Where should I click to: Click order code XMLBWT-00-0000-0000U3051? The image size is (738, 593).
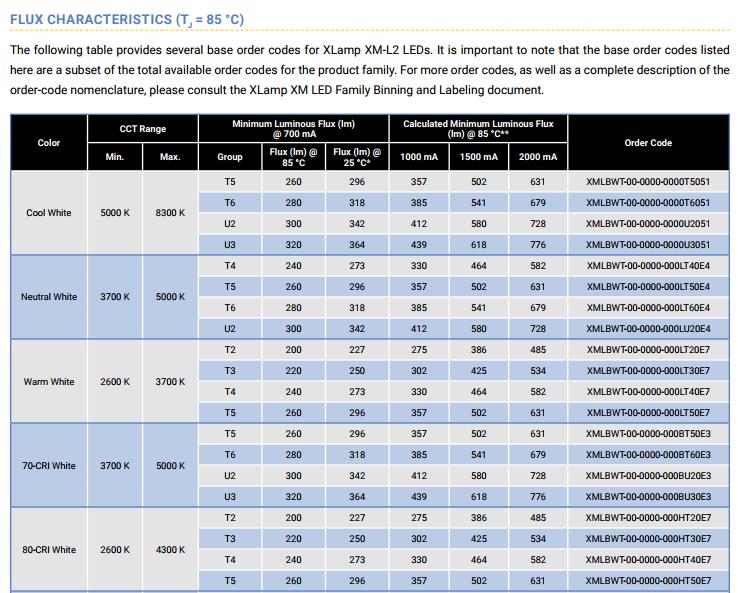648,245
